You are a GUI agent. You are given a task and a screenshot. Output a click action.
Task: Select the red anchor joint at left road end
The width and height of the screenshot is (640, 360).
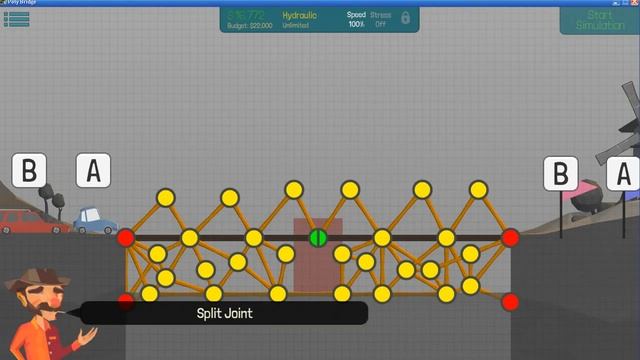[x=126, y=238]
